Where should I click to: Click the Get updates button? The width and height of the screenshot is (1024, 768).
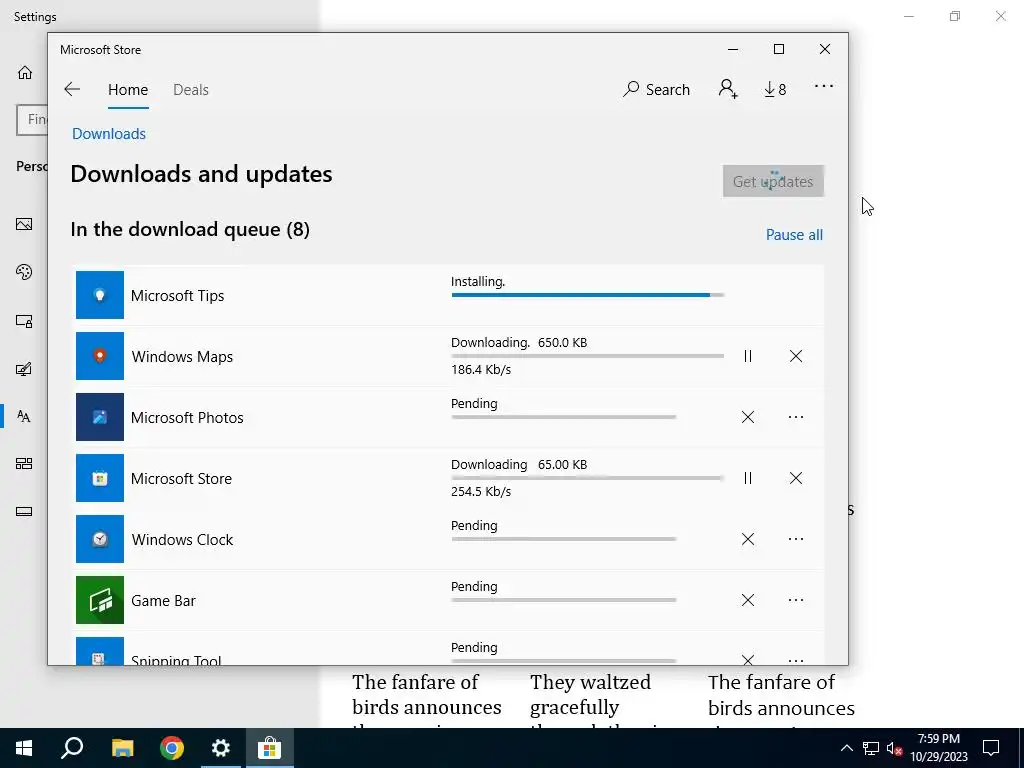coord(773,181)
